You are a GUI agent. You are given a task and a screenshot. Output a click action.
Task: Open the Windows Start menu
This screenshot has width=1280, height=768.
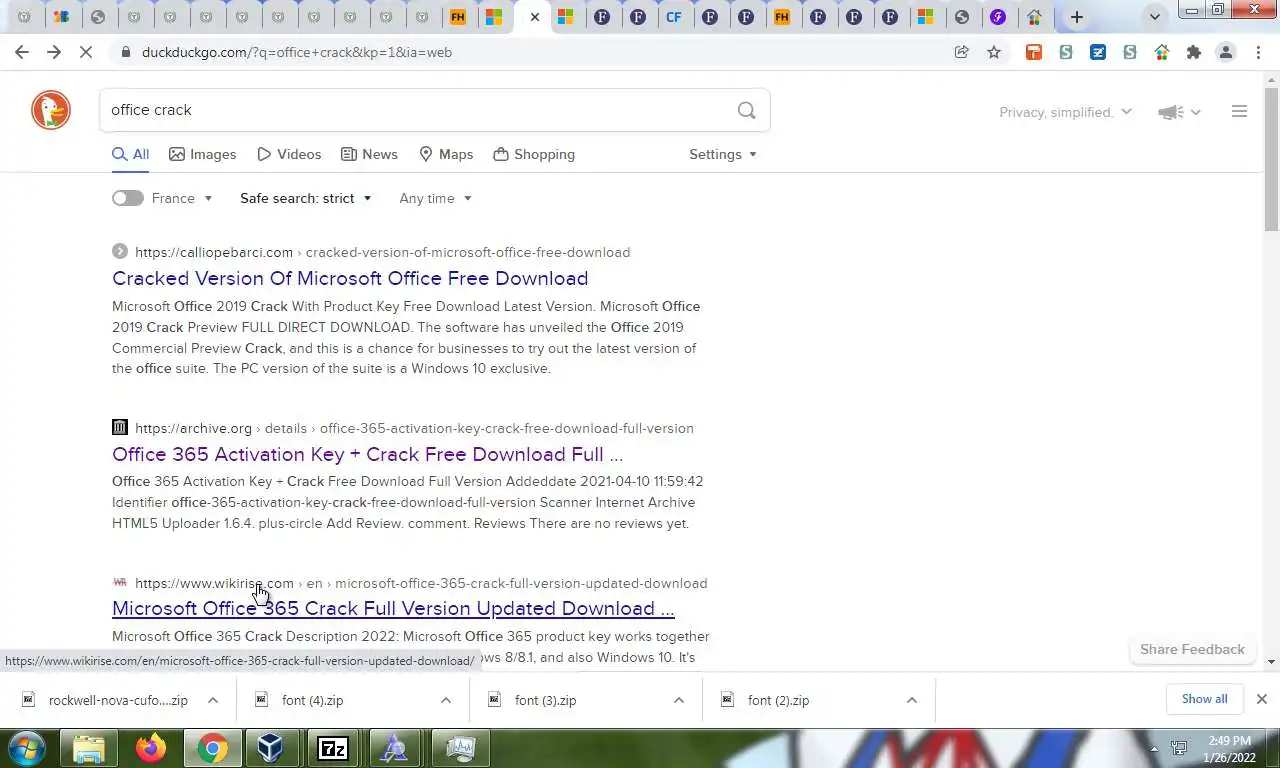click(x=27, y=748)
